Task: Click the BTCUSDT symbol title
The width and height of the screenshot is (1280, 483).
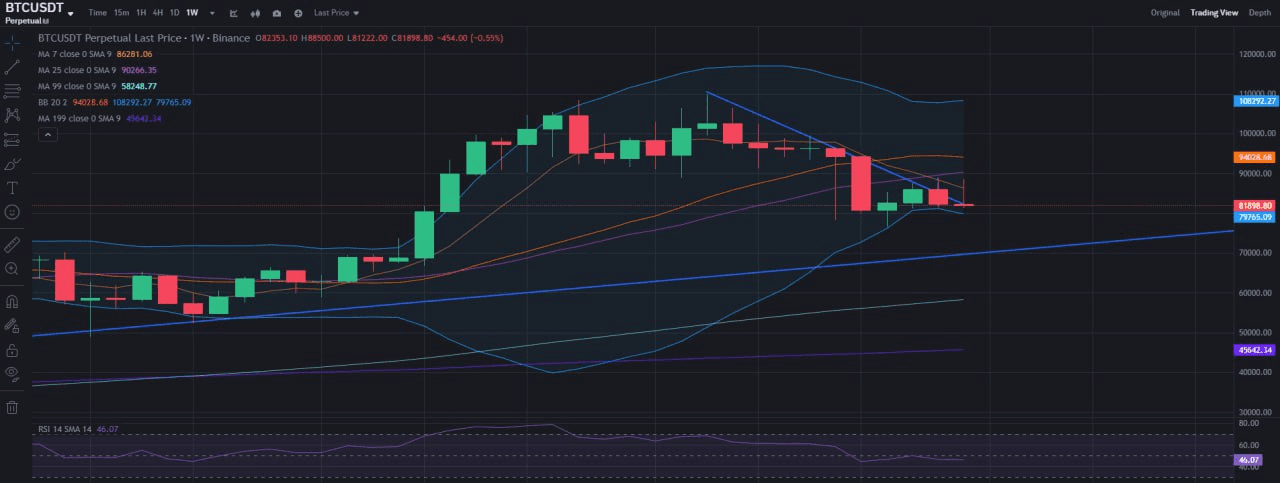Action: coord(34,8)
